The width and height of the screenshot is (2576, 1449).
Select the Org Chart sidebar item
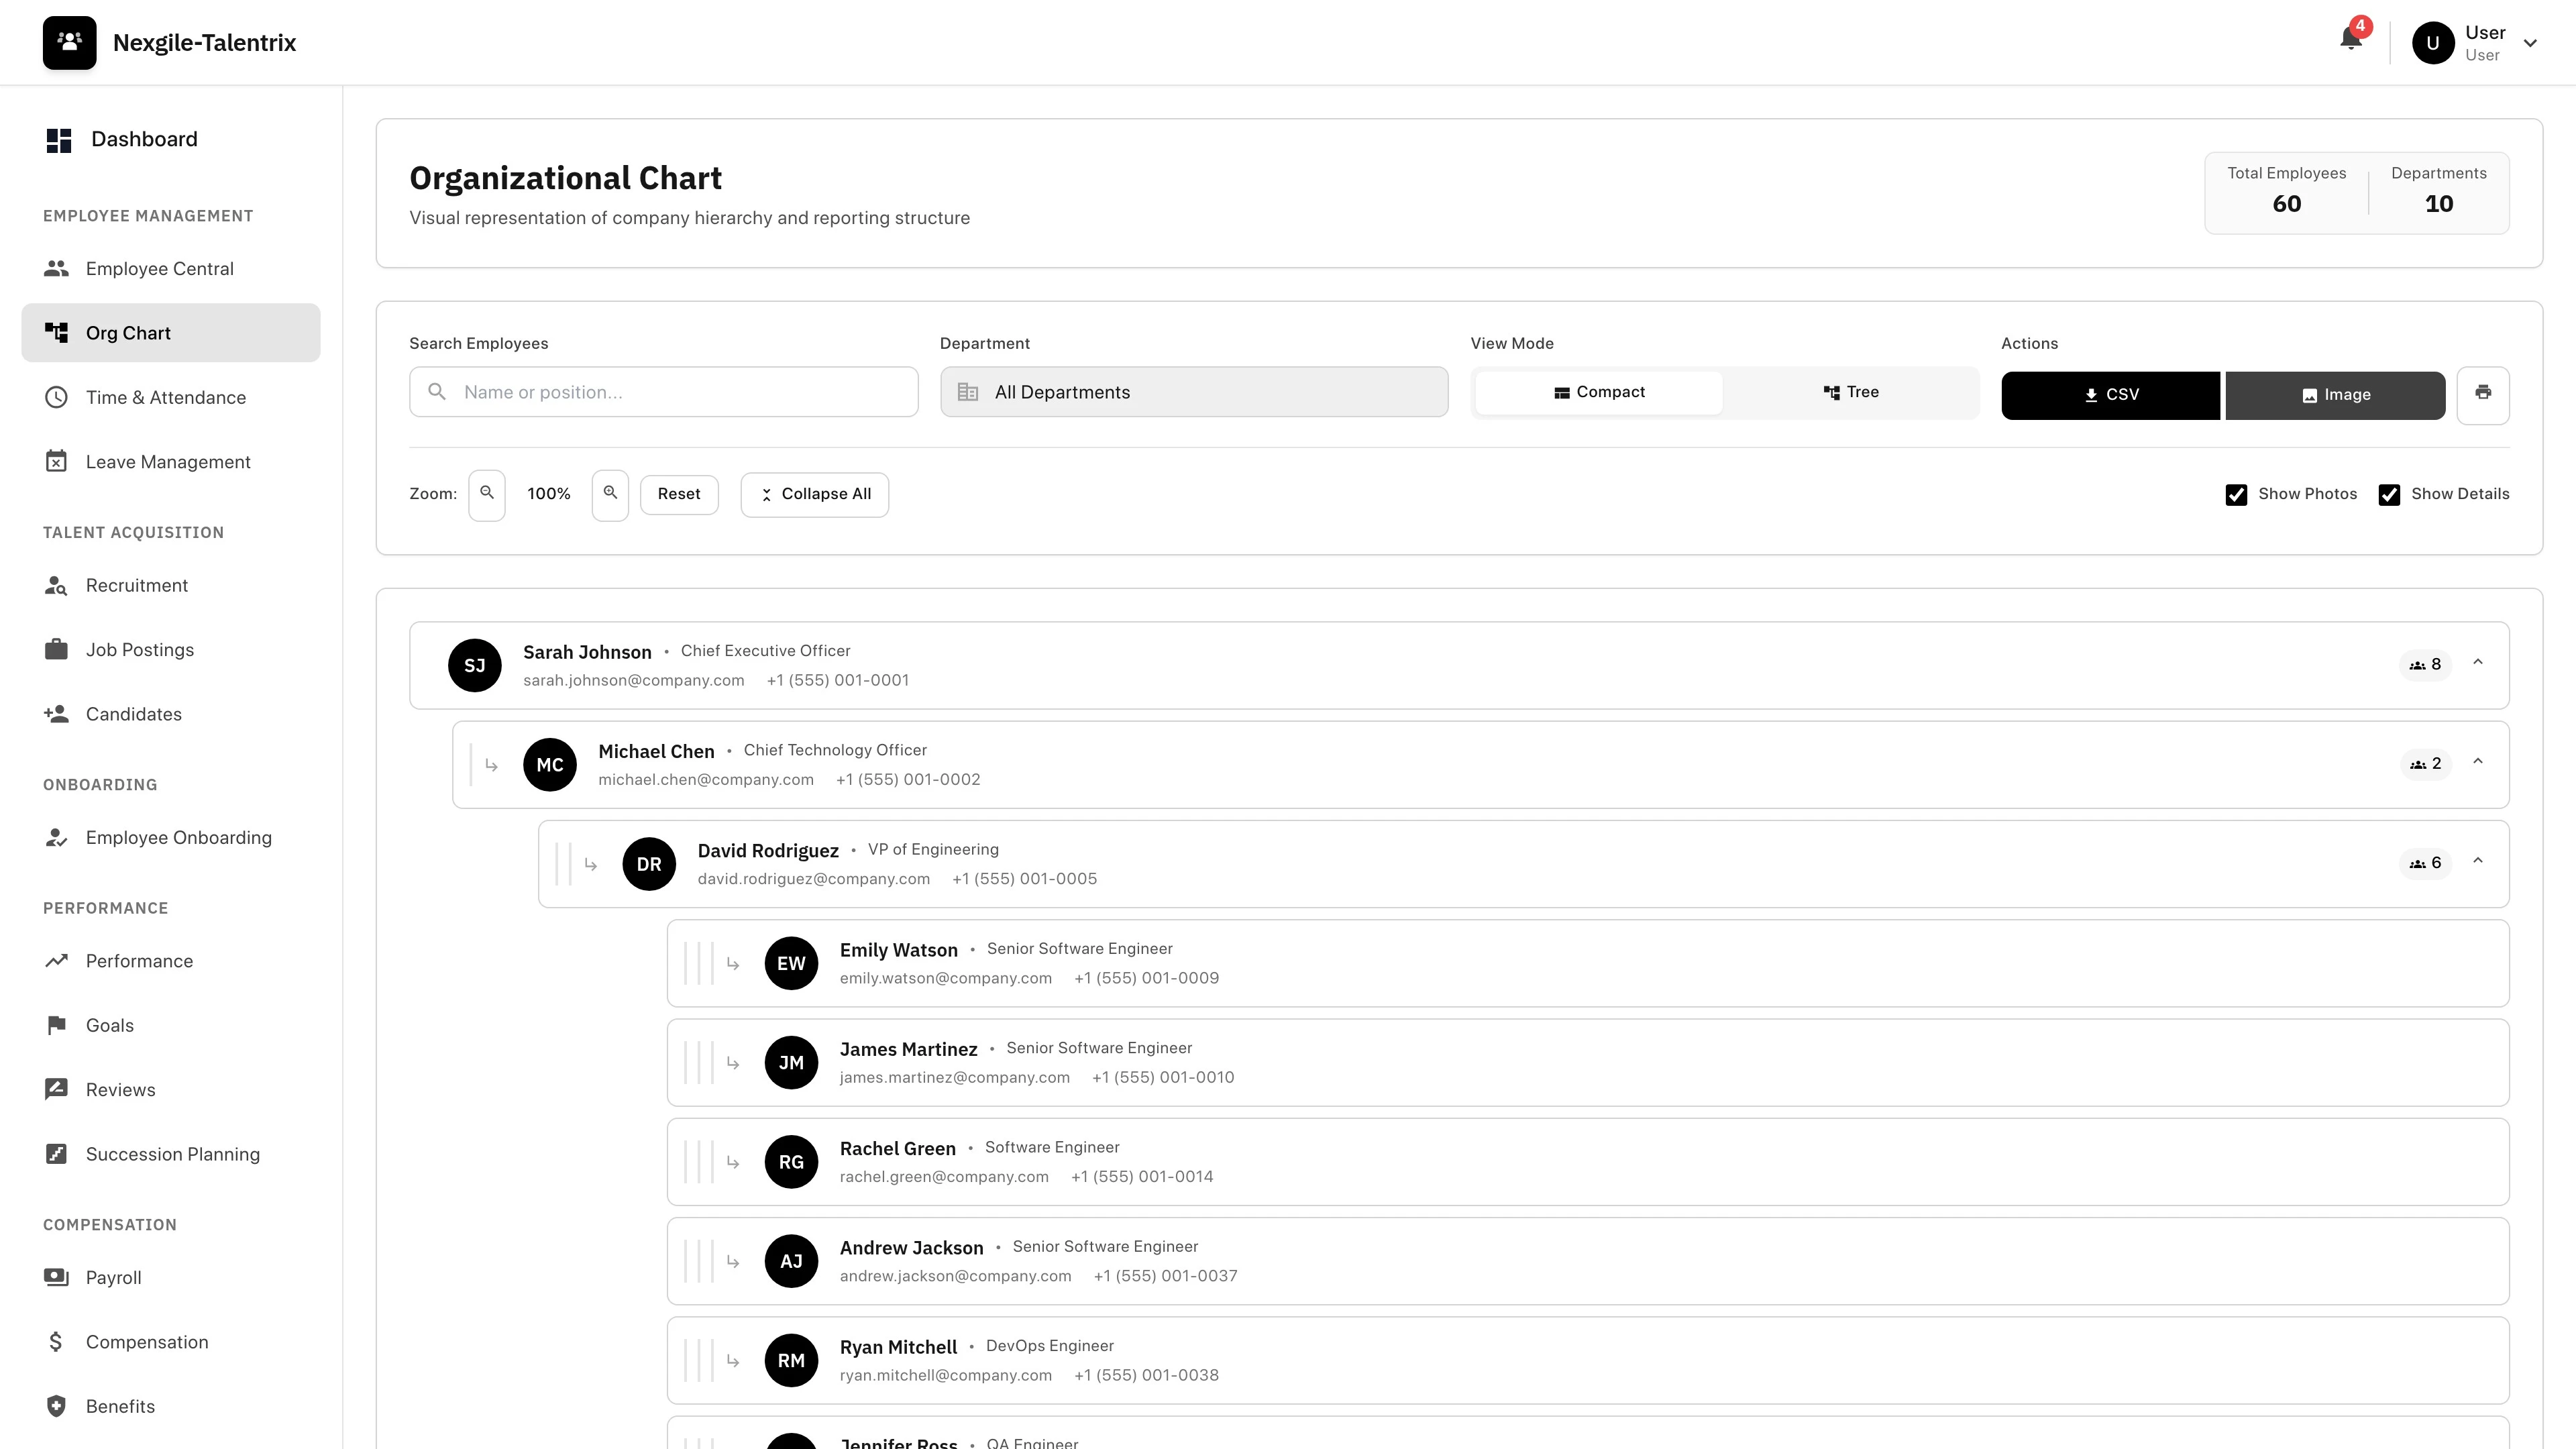(x=171, y=333)
